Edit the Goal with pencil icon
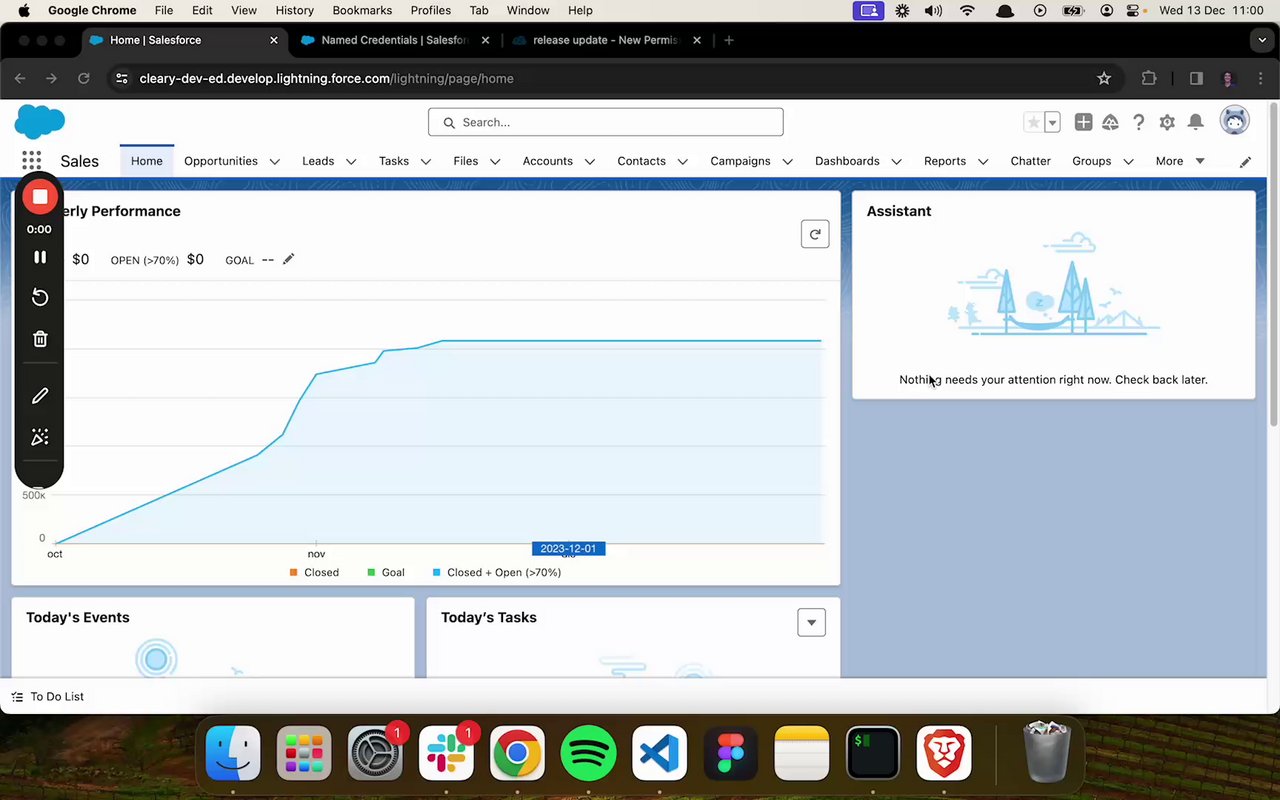 pos(288,259)
